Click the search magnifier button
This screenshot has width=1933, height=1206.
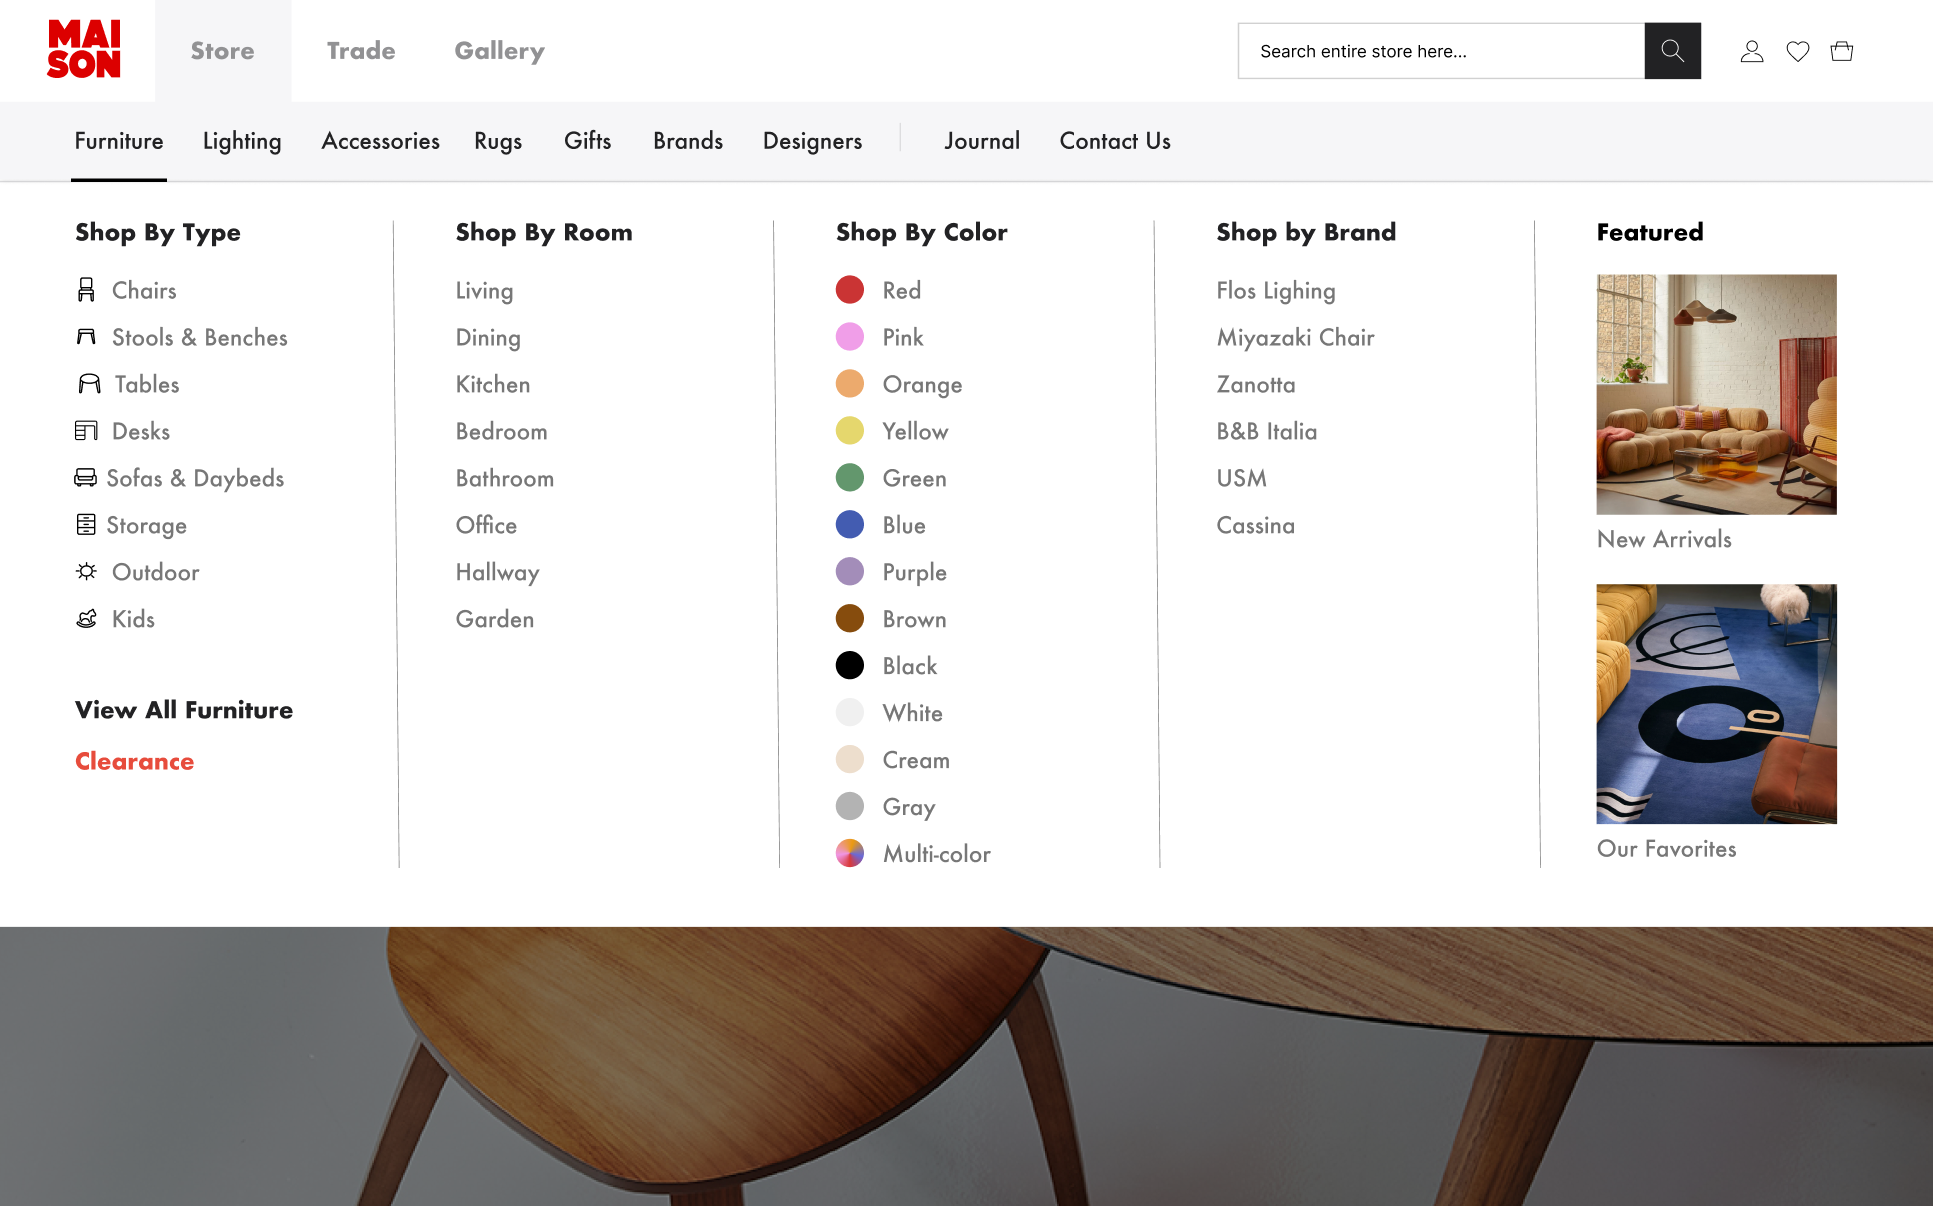[x=1672, y=51]
